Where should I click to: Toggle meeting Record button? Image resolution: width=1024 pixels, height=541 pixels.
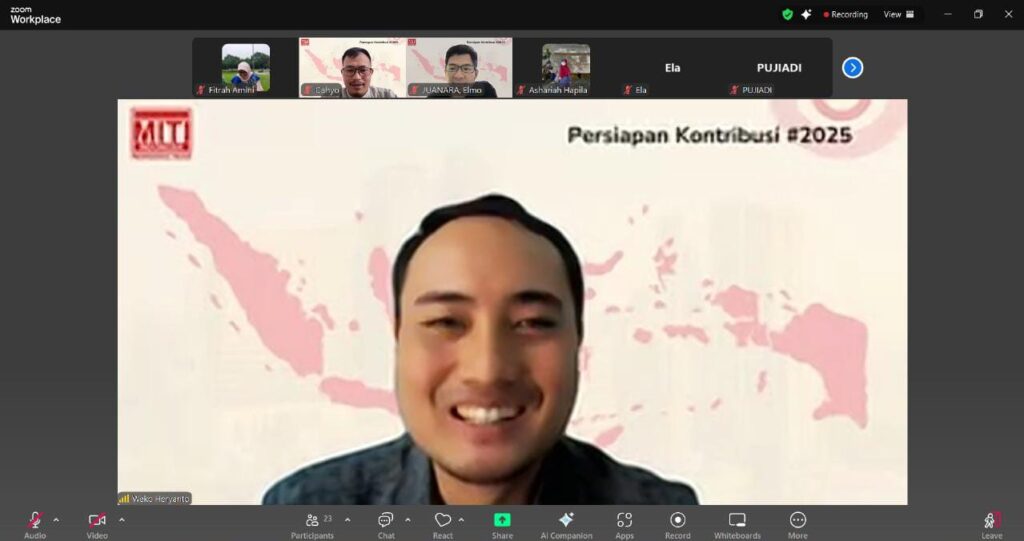tap(678, 523)
